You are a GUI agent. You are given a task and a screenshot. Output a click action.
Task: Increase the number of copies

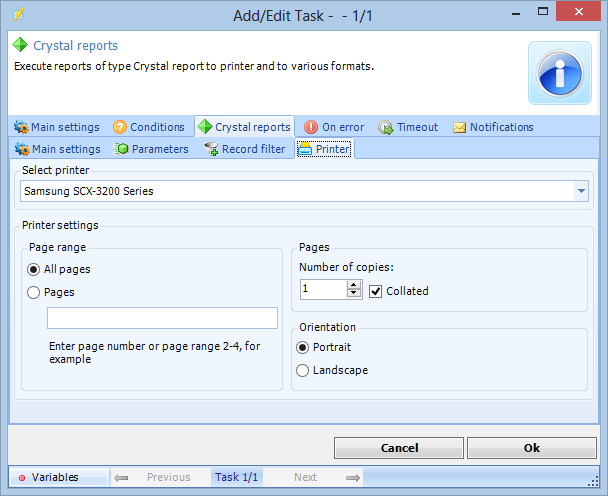pos(353,285)
